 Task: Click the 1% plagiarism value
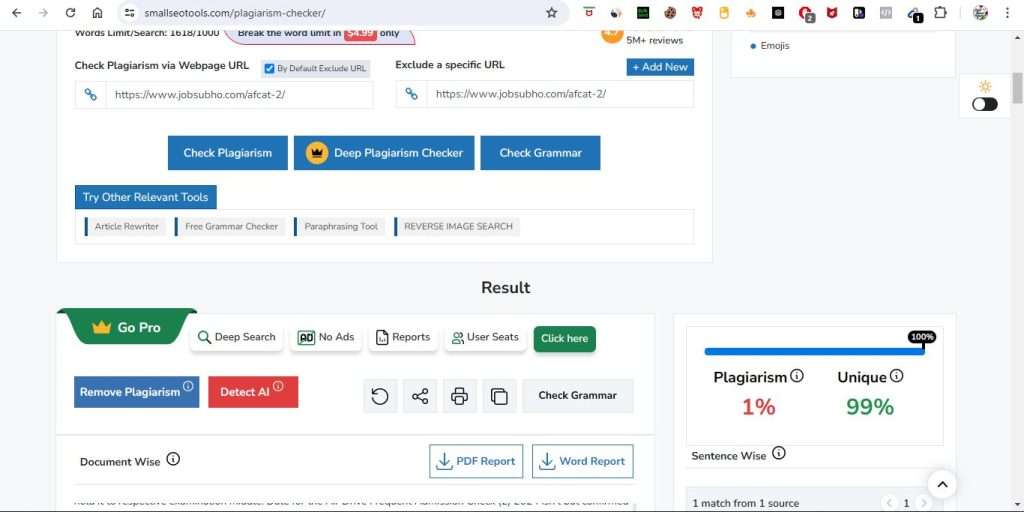pyautogui.click(x=758, y=407)
